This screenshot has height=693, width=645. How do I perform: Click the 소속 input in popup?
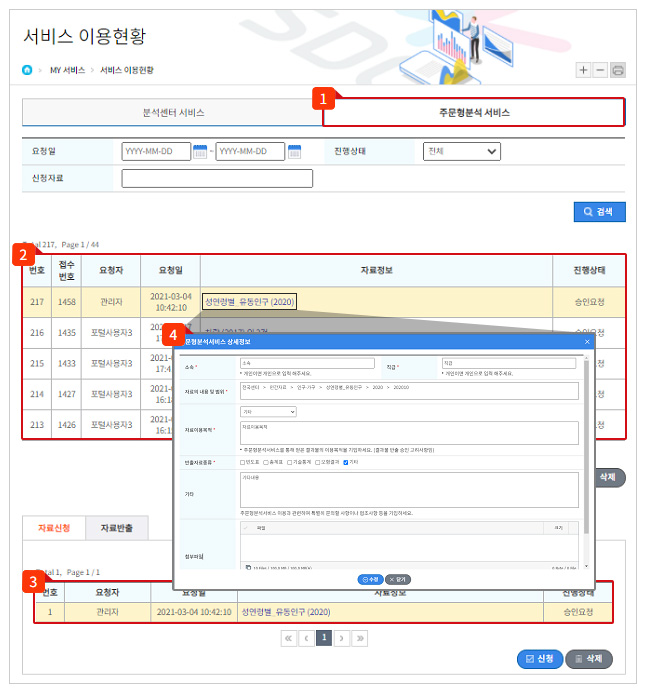[x=307, y=363]
